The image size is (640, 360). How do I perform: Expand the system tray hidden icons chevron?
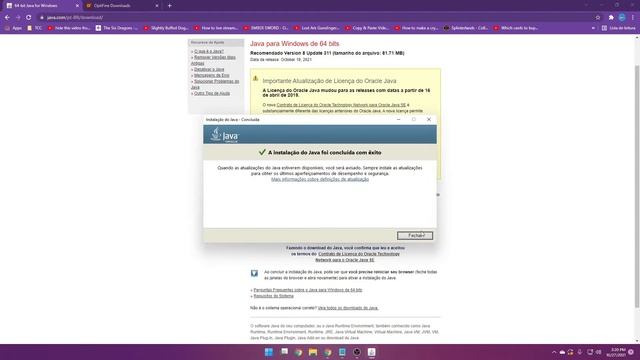(x=554, y=352)
